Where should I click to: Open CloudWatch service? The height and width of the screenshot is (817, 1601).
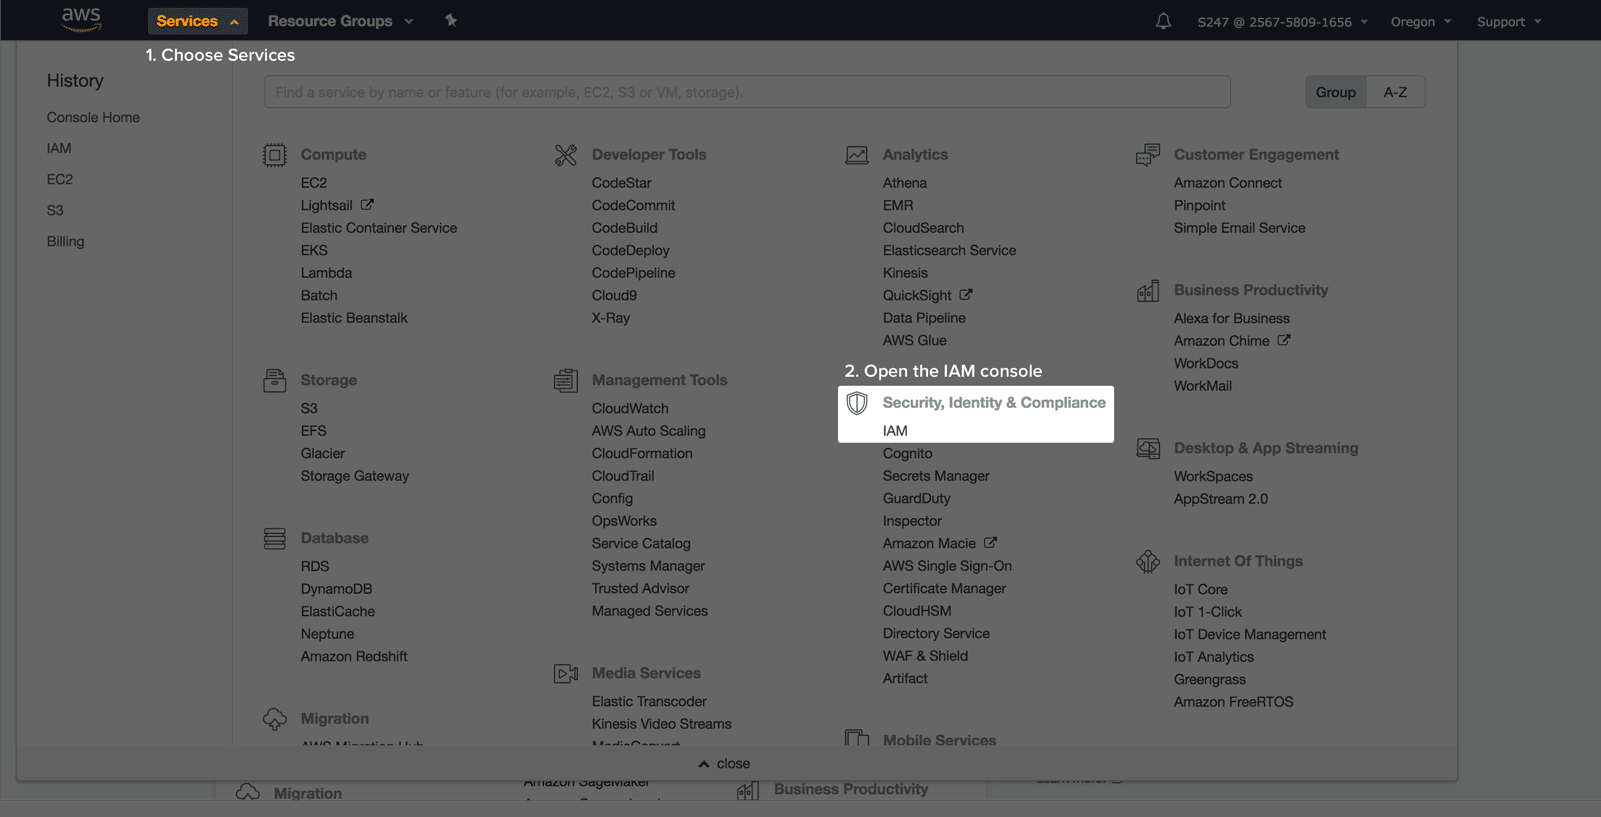[x=630, y=408]
